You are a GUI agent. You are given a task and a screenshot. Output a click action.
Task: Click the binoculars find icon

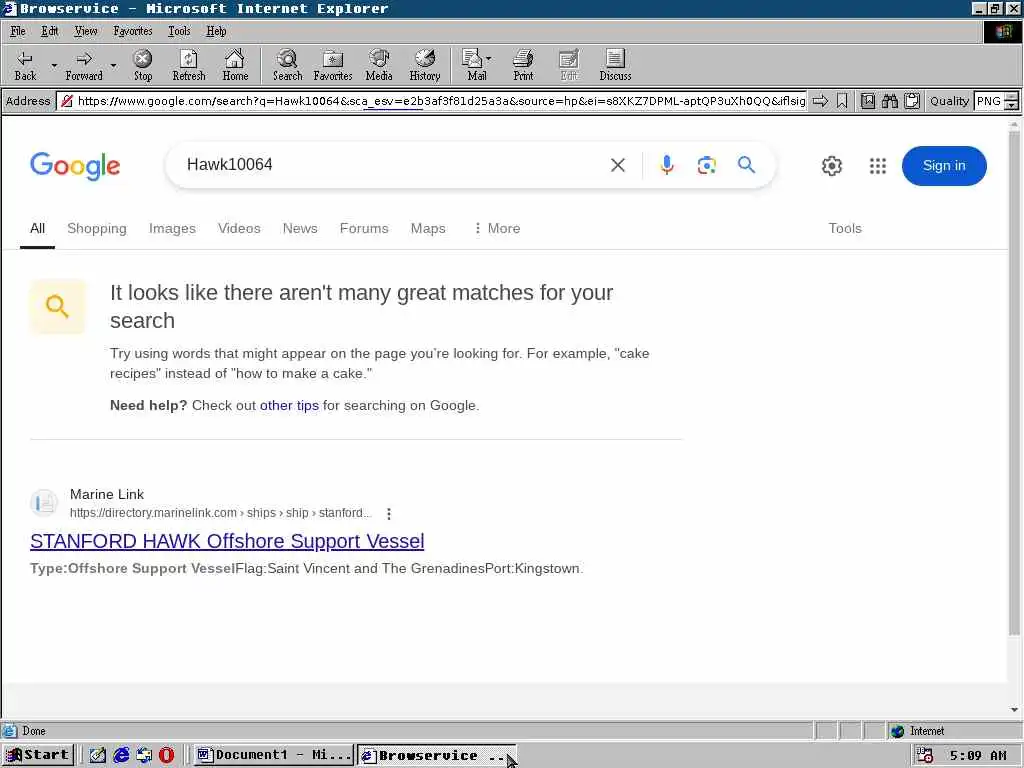(890, 101)
